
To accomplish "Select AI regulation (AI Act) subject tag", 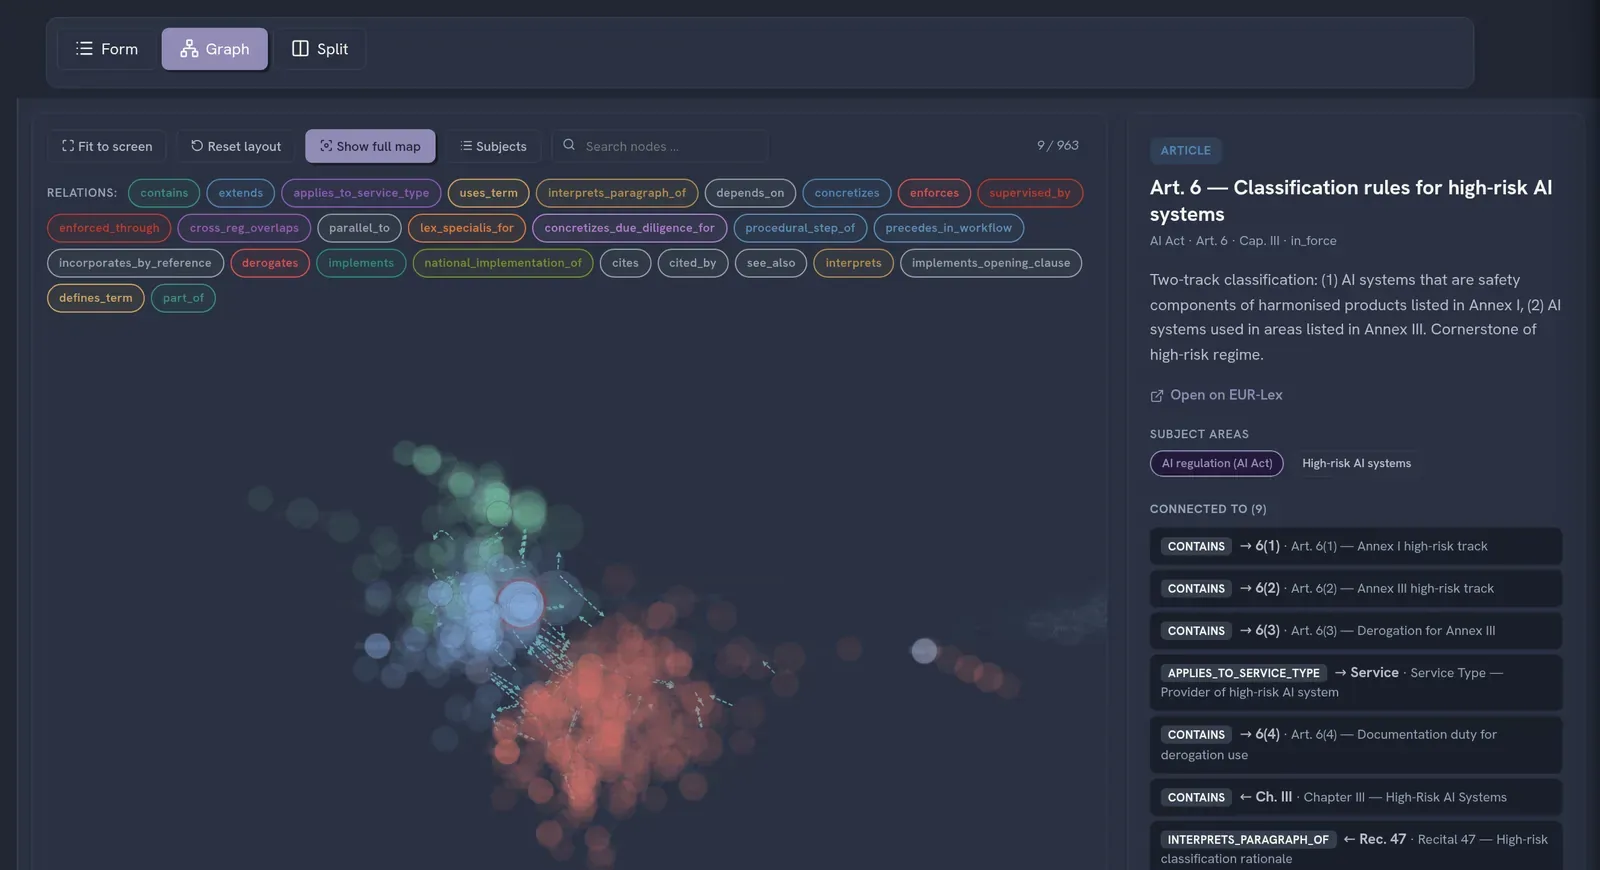I will click(x=1217, y=463).
